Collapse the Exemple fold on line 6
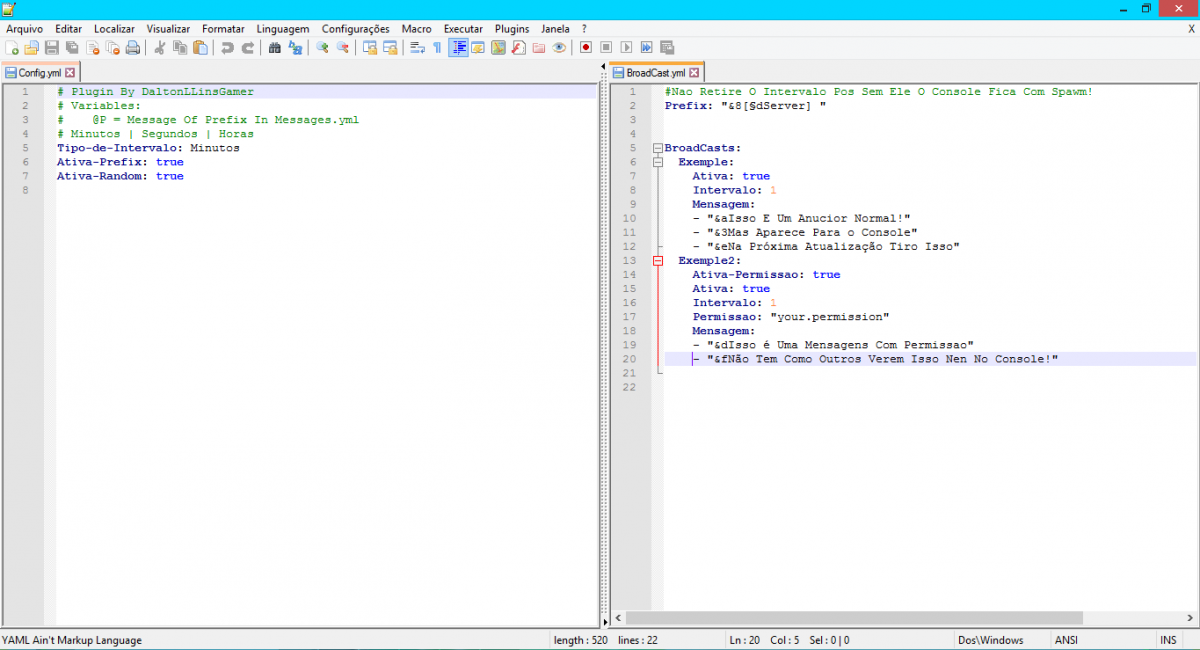1200x650 pixels. pos(658,162)
